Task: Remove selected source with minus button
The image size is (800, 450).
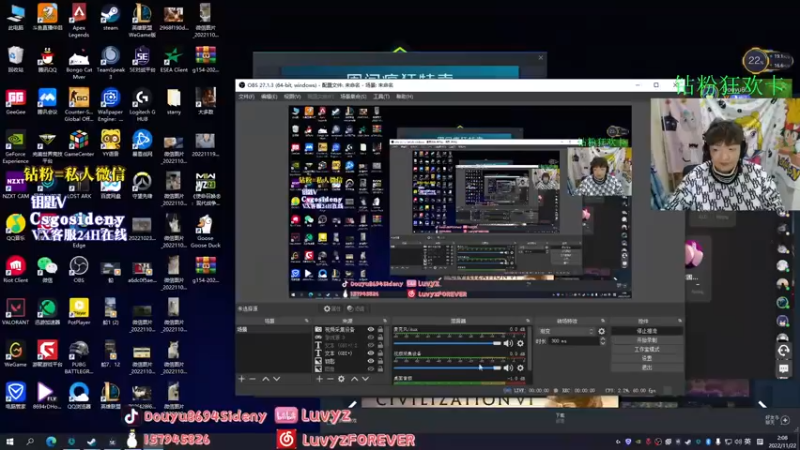Action: [x=330, y=379]
